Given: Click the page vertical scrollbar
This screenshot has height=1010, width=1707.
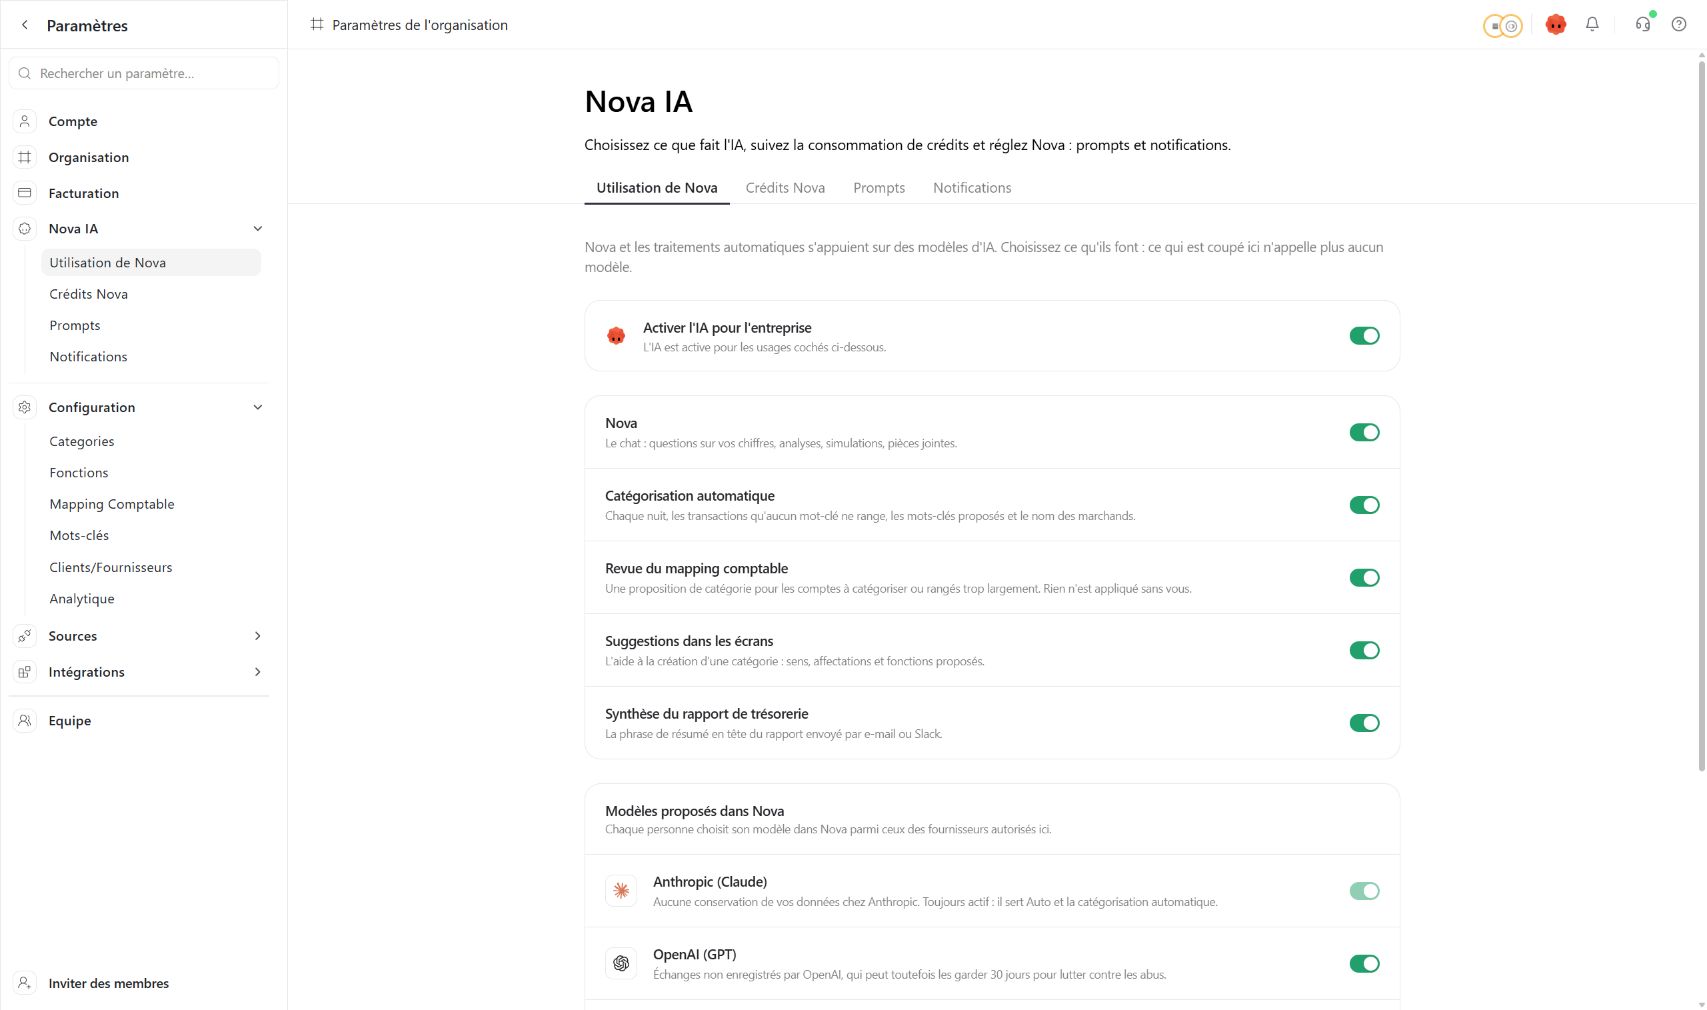Looking at the screenshot, I should tap(1701, 415).
